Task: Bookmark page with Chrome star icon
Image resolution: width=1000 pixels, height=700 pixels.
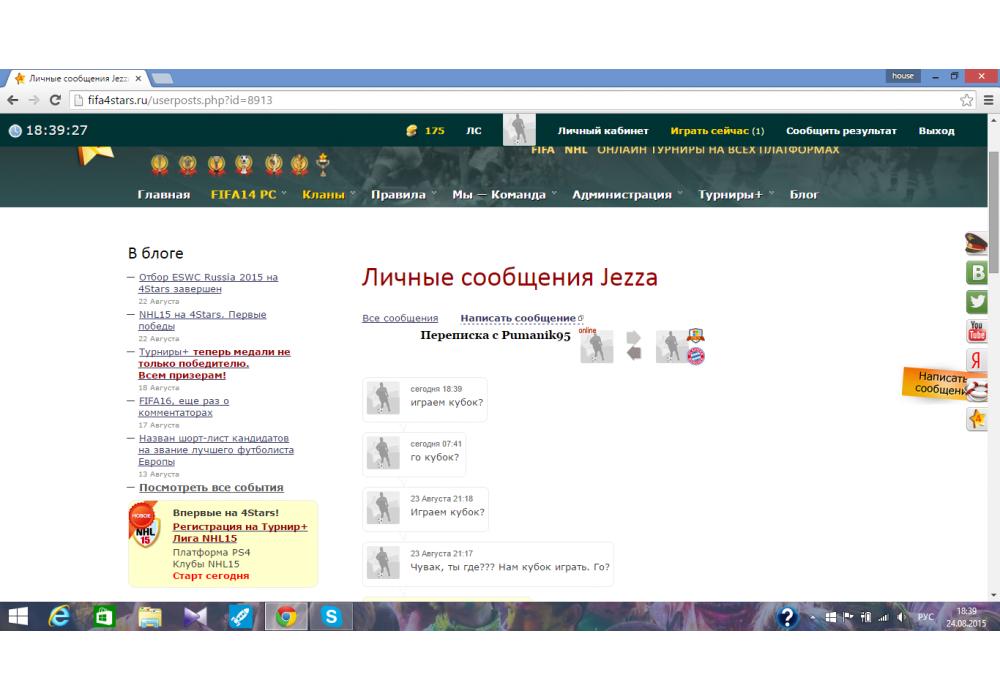Action: 966,100
